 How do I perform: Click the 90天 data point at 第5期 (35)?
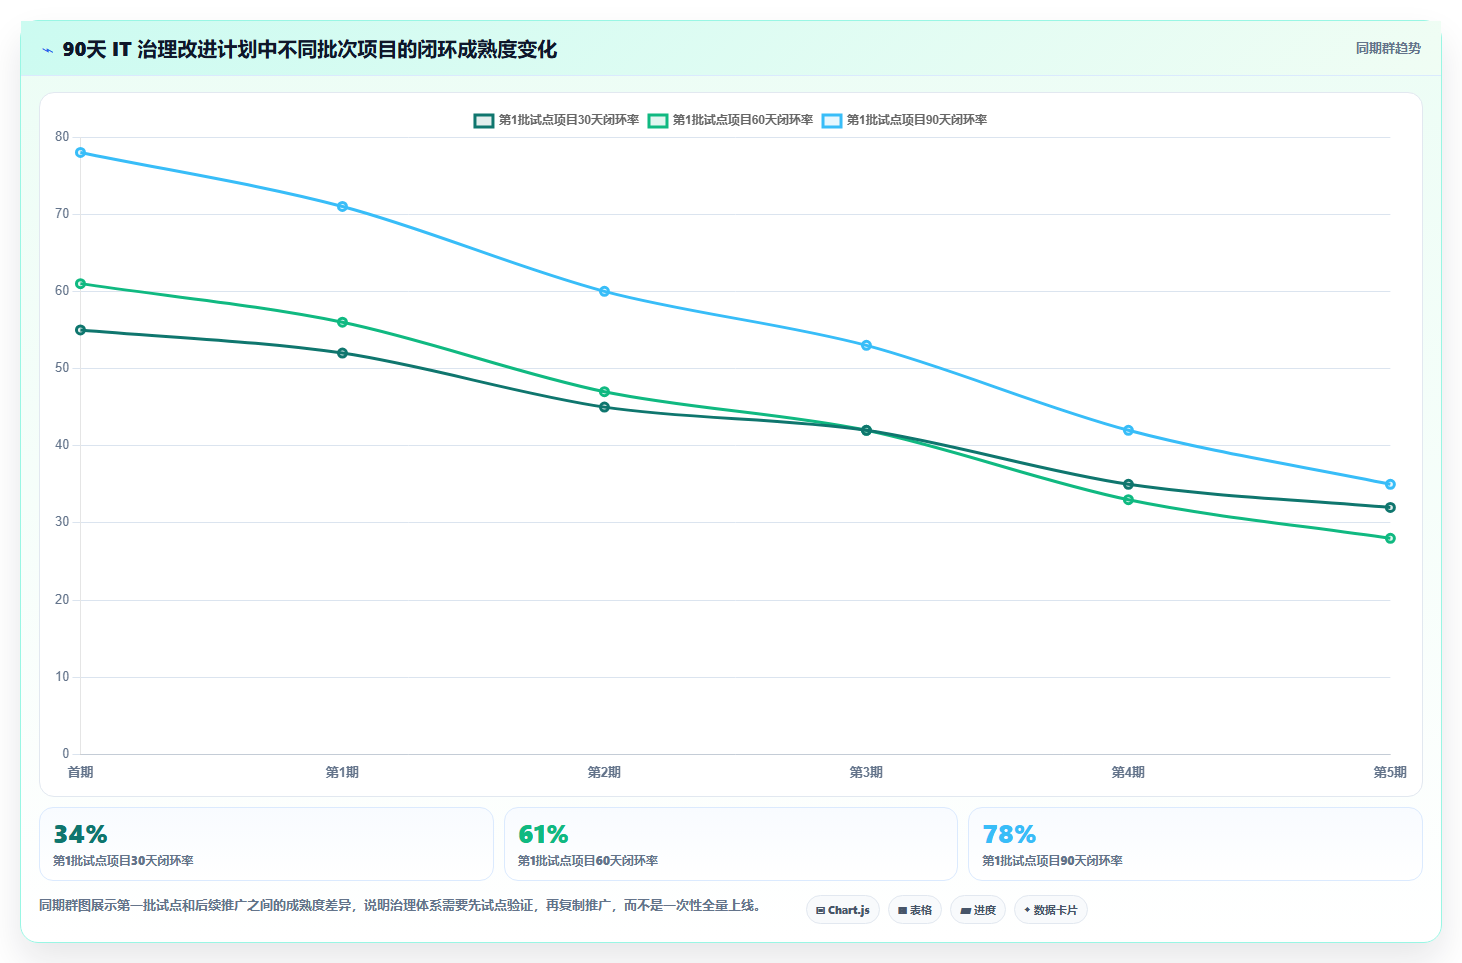pyautogui.click(x=1390, y=485)
